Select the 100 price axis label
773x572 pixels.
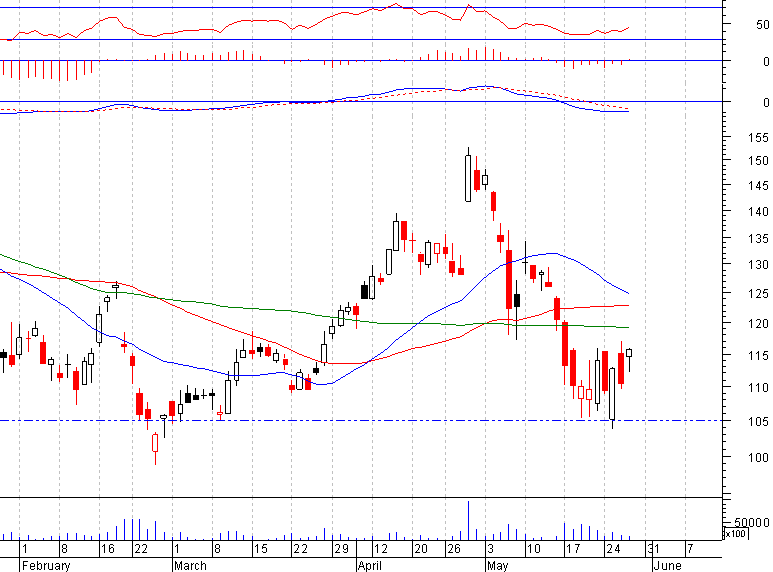(758, 458)
